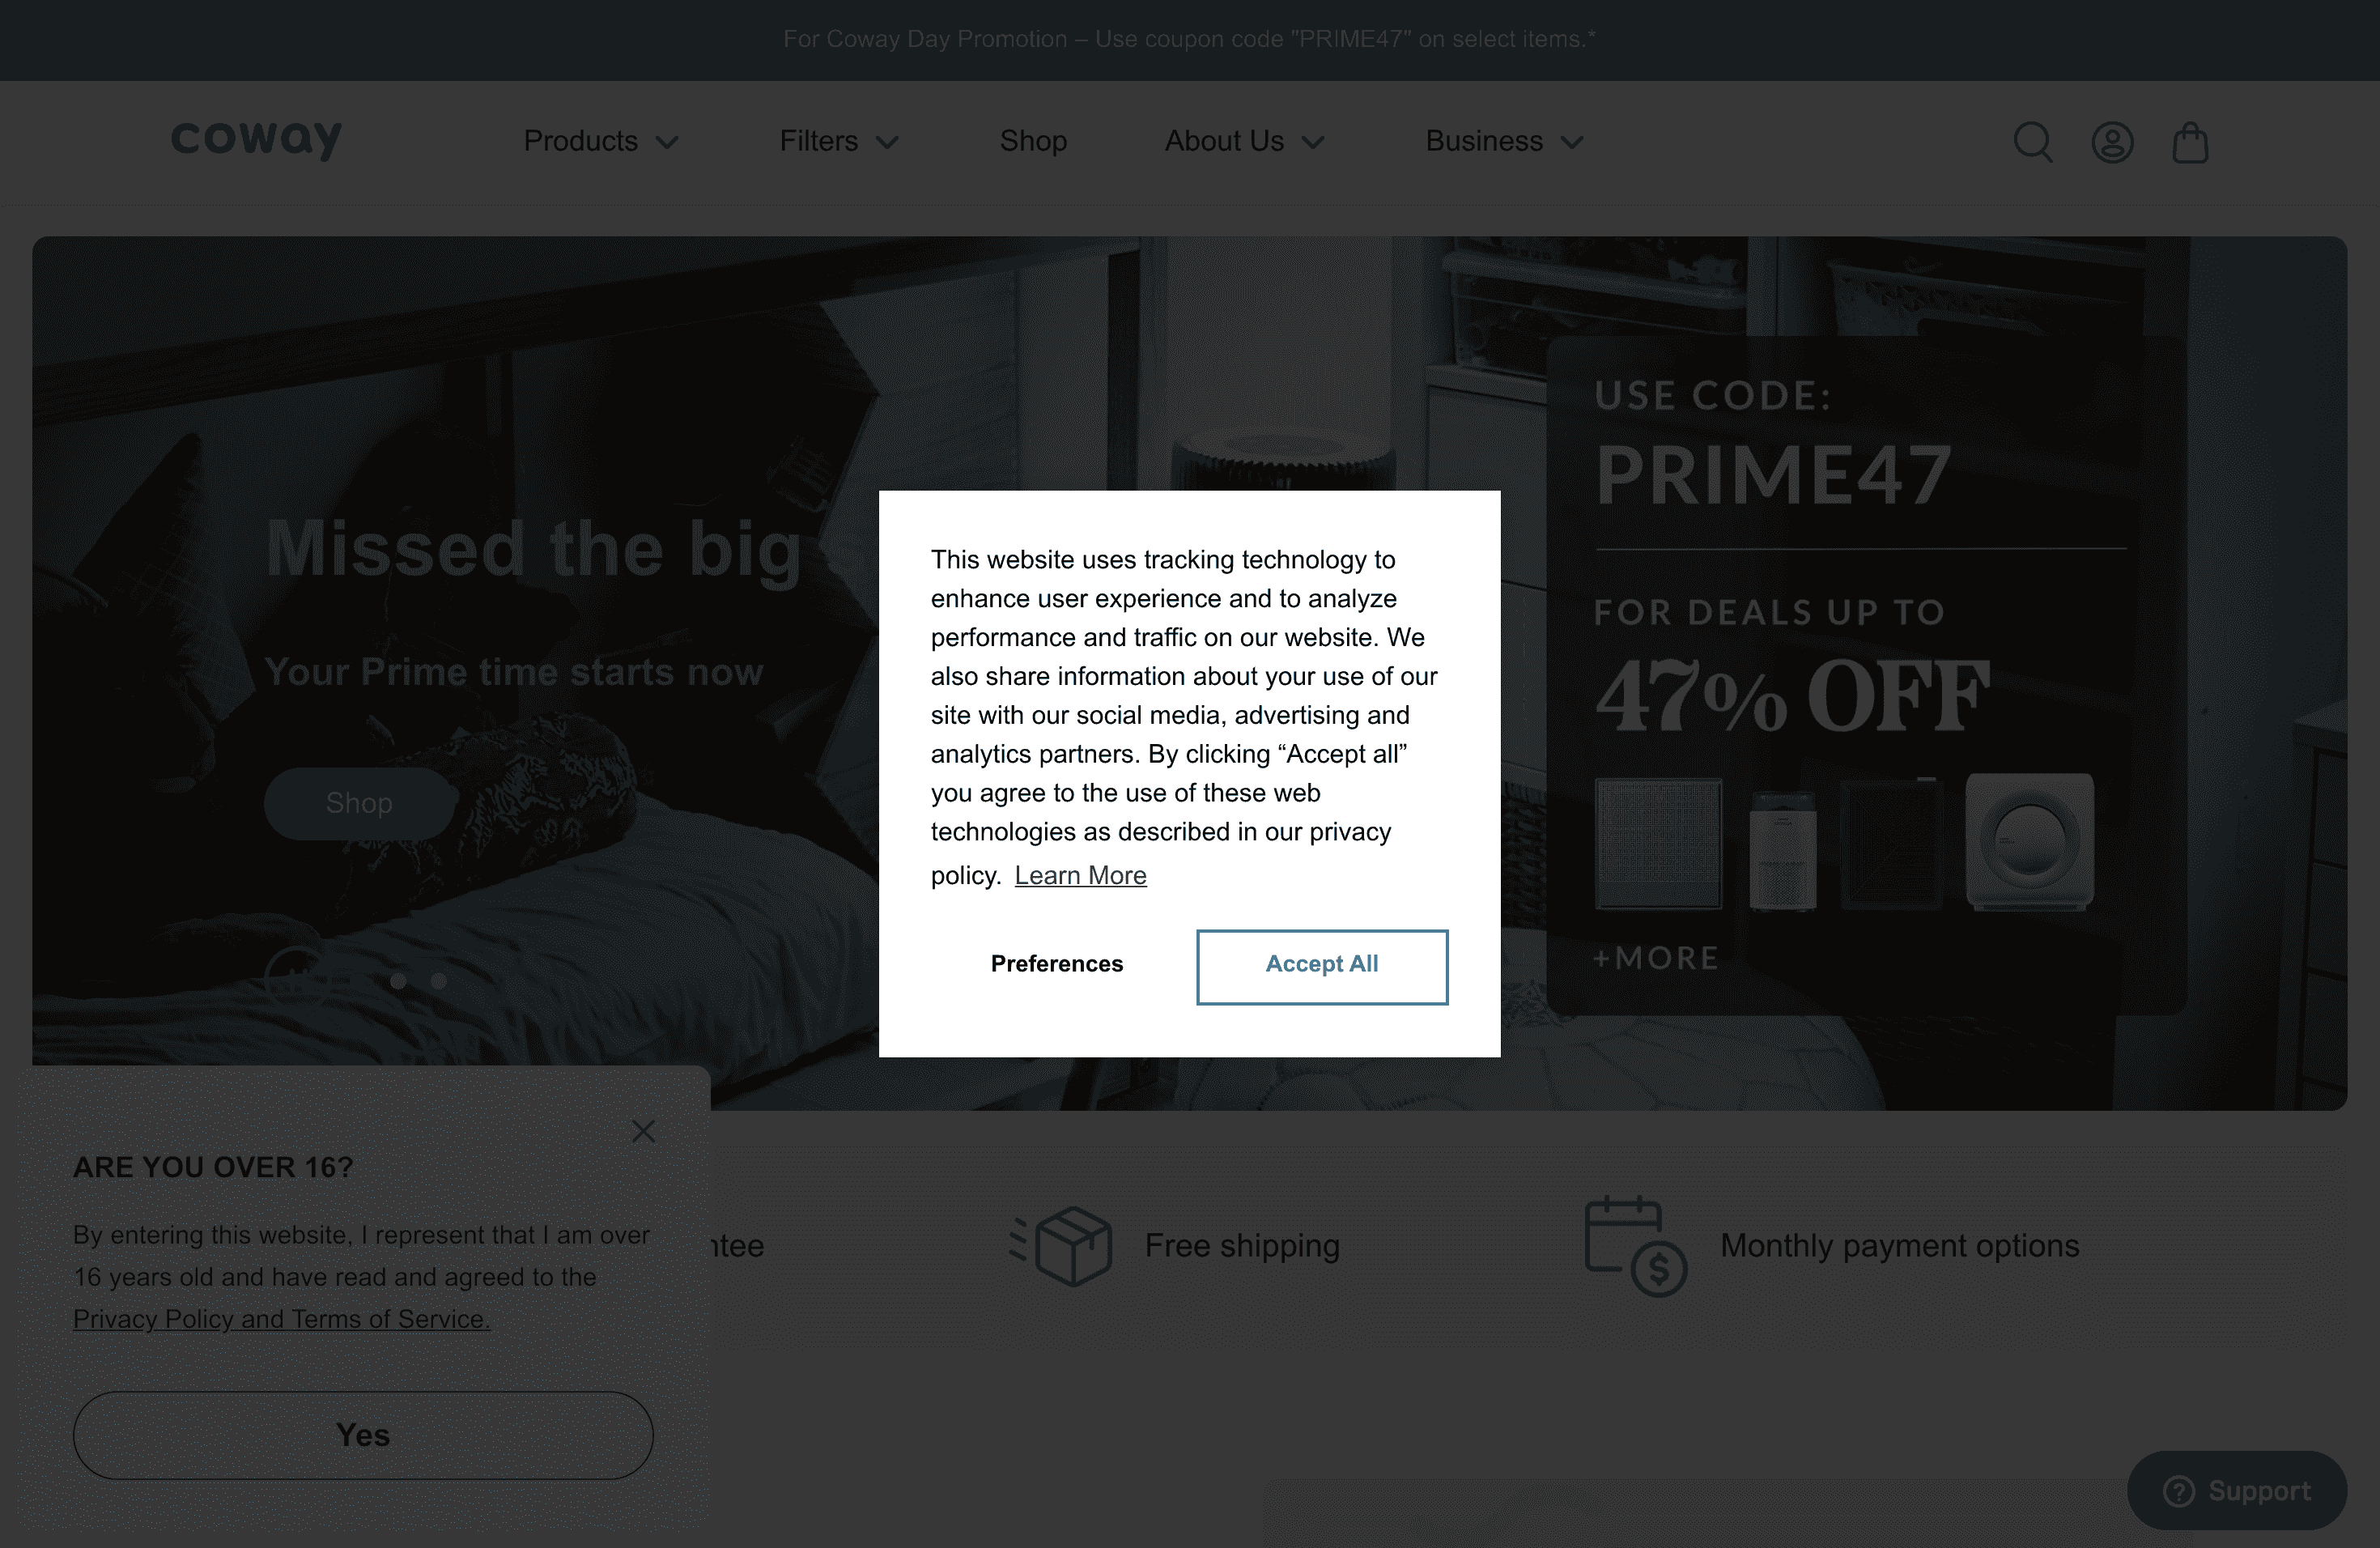Open the search magnifier icon

[x=2032, y=142]
